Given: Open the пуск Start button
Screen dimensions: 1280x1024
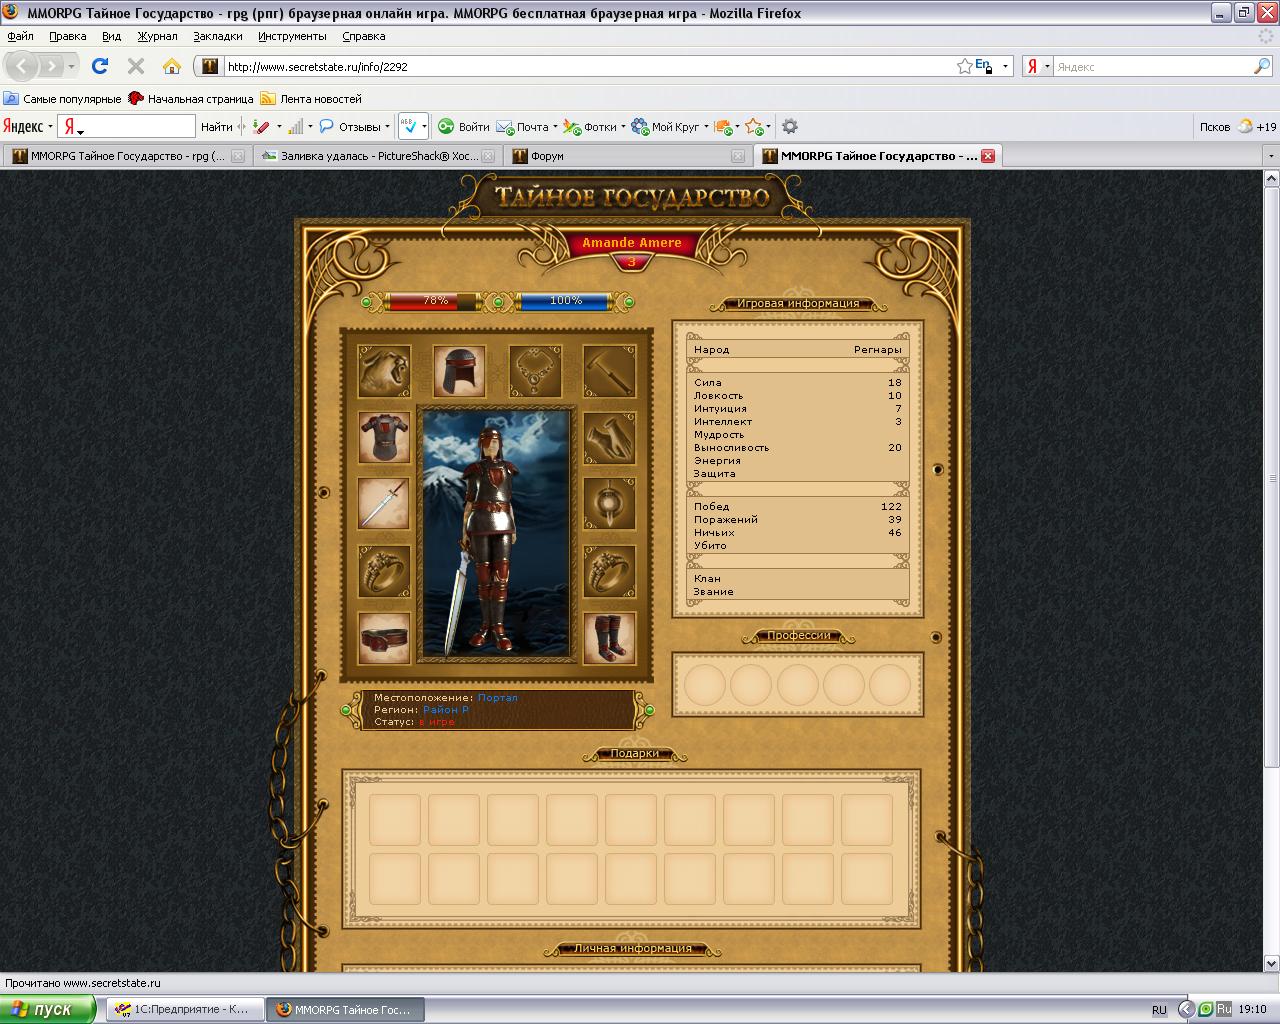Looking at the screenshot, I should point(48,1009).
